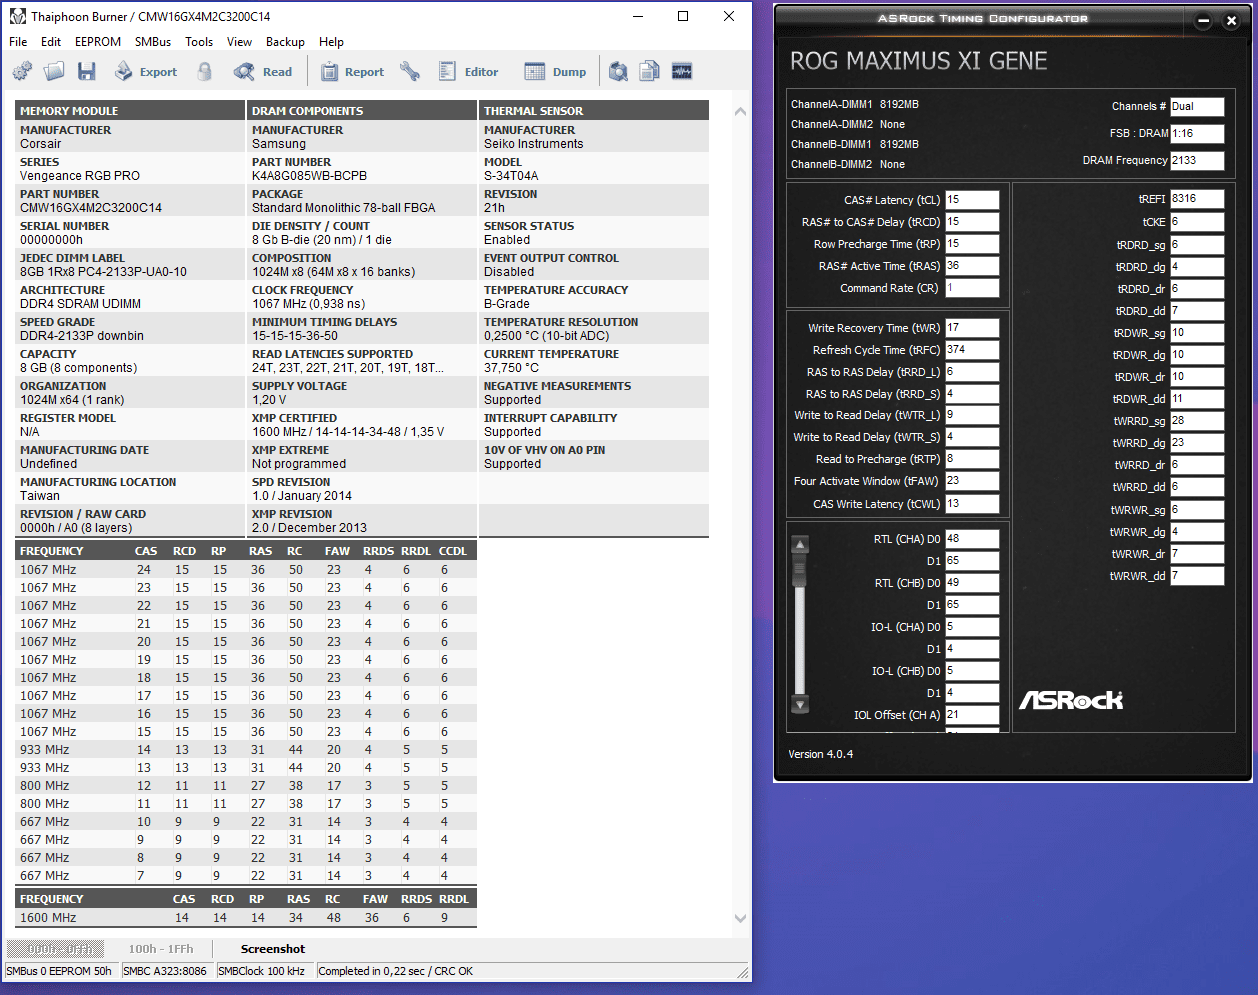Click the Four Activate Window (tFAW) field
The height and width of the screenshot is (995, 1258).
(x=972, y=481)
